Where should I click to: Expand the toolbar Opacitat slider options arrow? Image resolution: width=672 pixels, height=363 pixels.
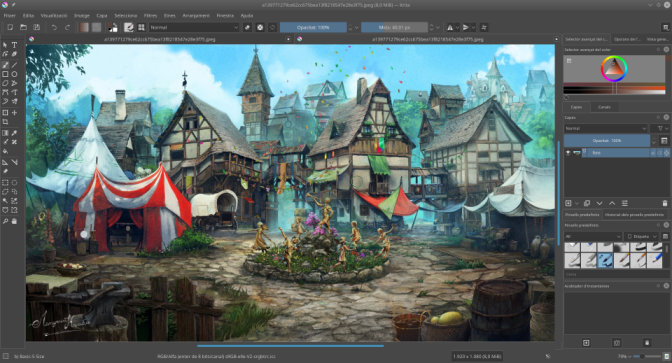356,27
